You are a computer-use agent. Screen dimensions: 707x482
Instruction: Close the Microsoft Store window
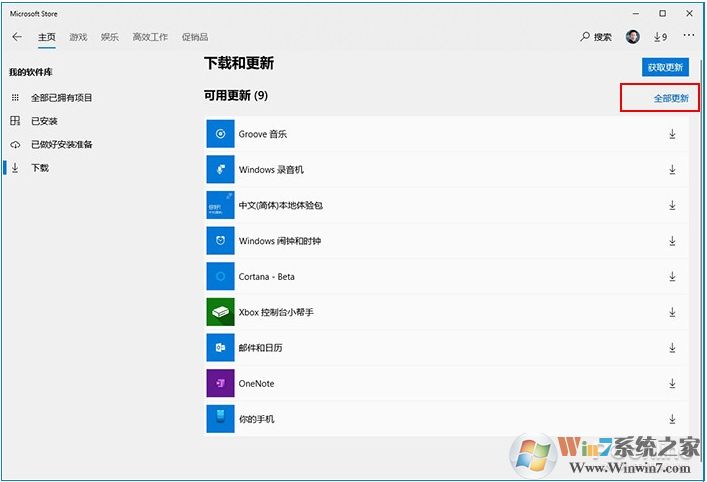click(689, 14)
